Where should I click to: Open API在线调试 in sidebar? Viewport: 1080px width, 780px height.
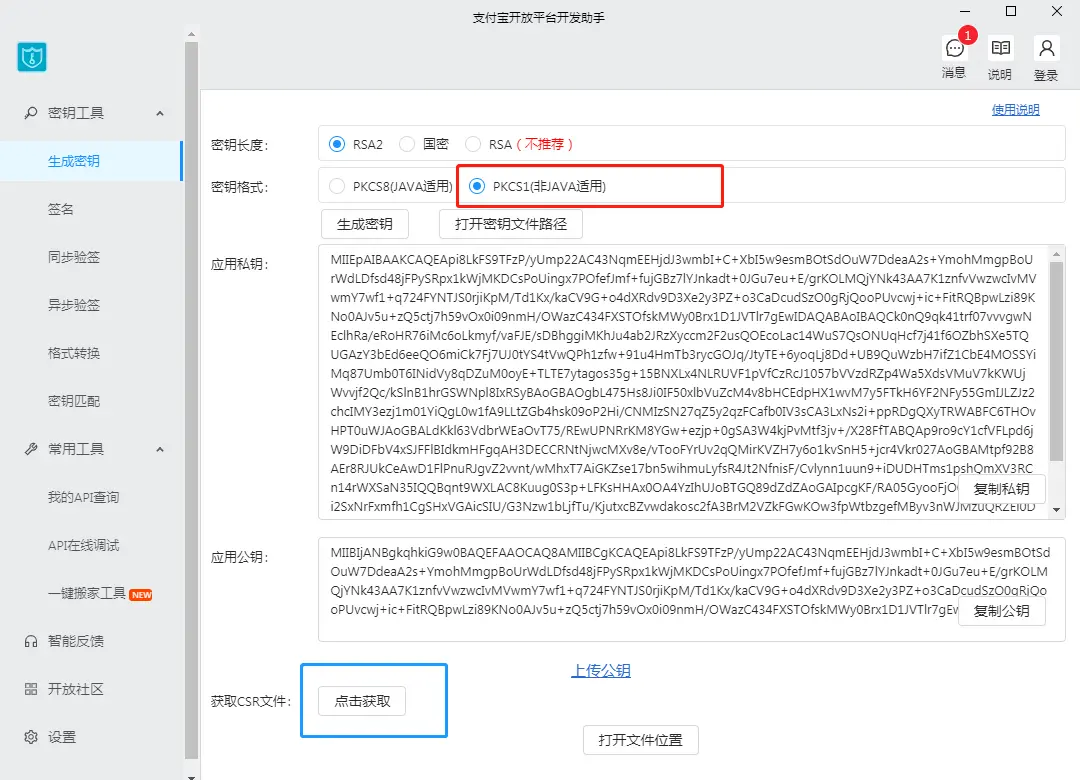(x=83, y=545)
